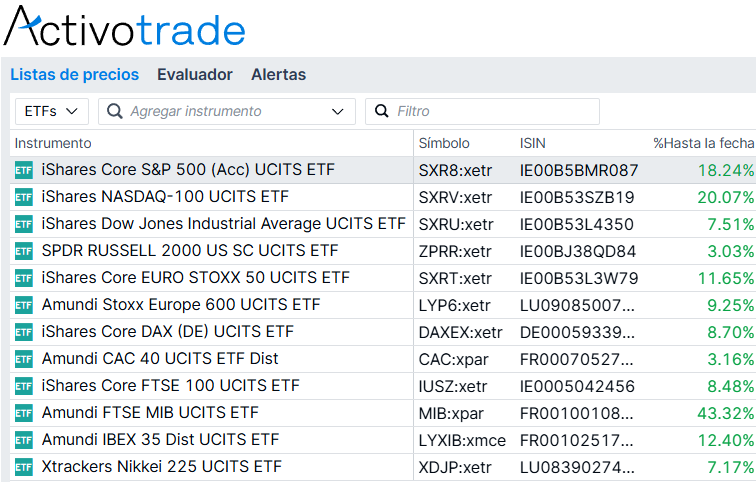Click the ETF icon beside Amundi CAC 40
The image size is (756, 482).
coord(24,359)
